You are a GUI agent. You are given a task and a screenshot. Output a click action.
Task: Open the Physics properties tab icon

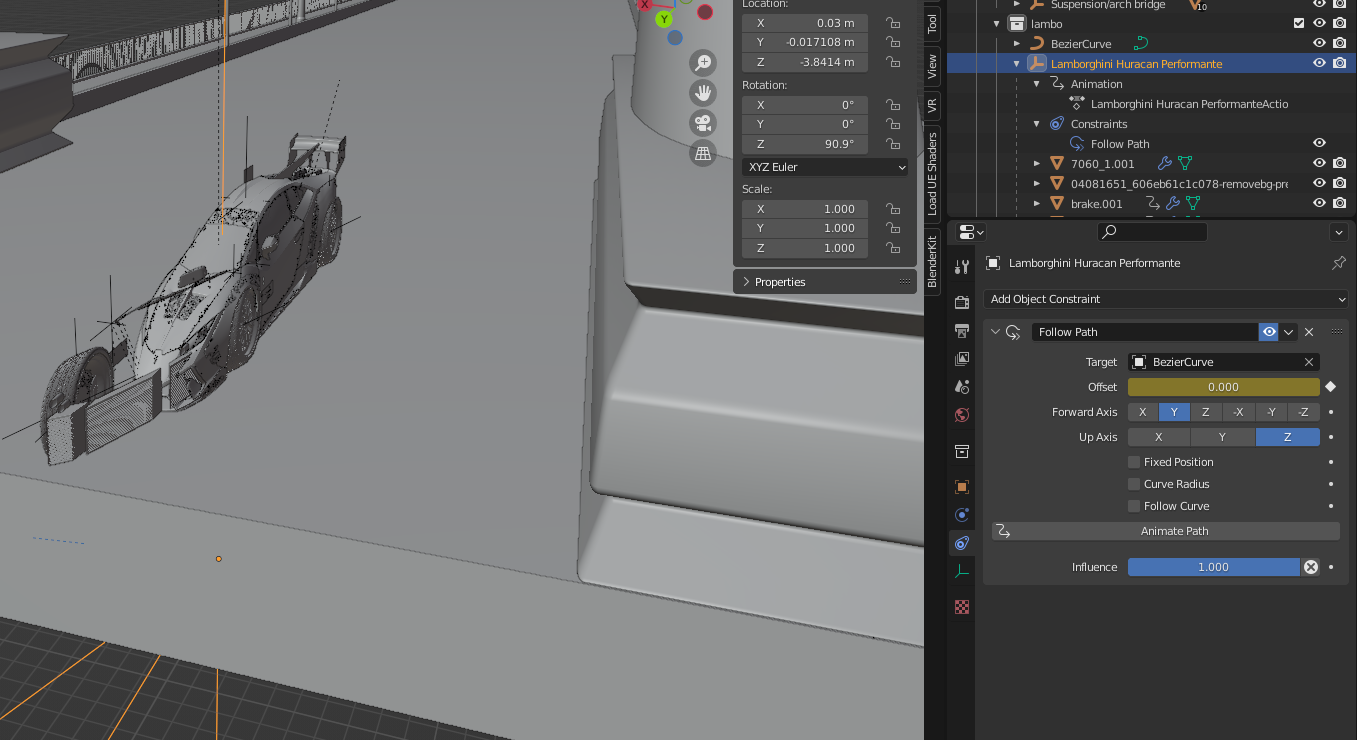coord(962,515)
